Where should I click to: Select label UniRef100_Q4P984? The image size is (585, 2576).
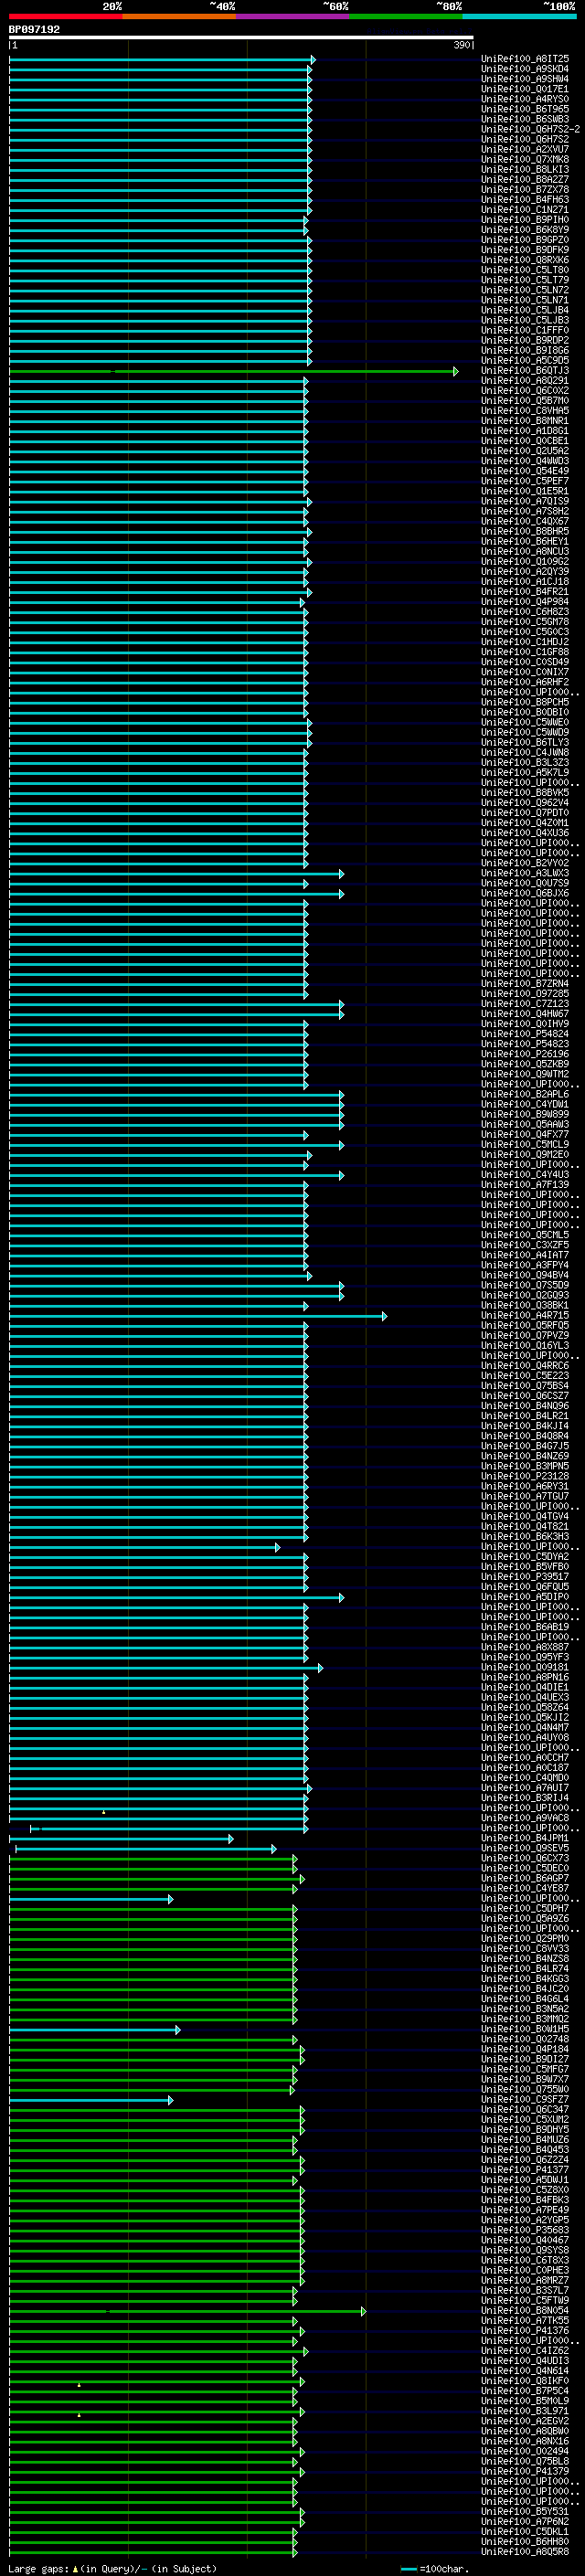525,602
